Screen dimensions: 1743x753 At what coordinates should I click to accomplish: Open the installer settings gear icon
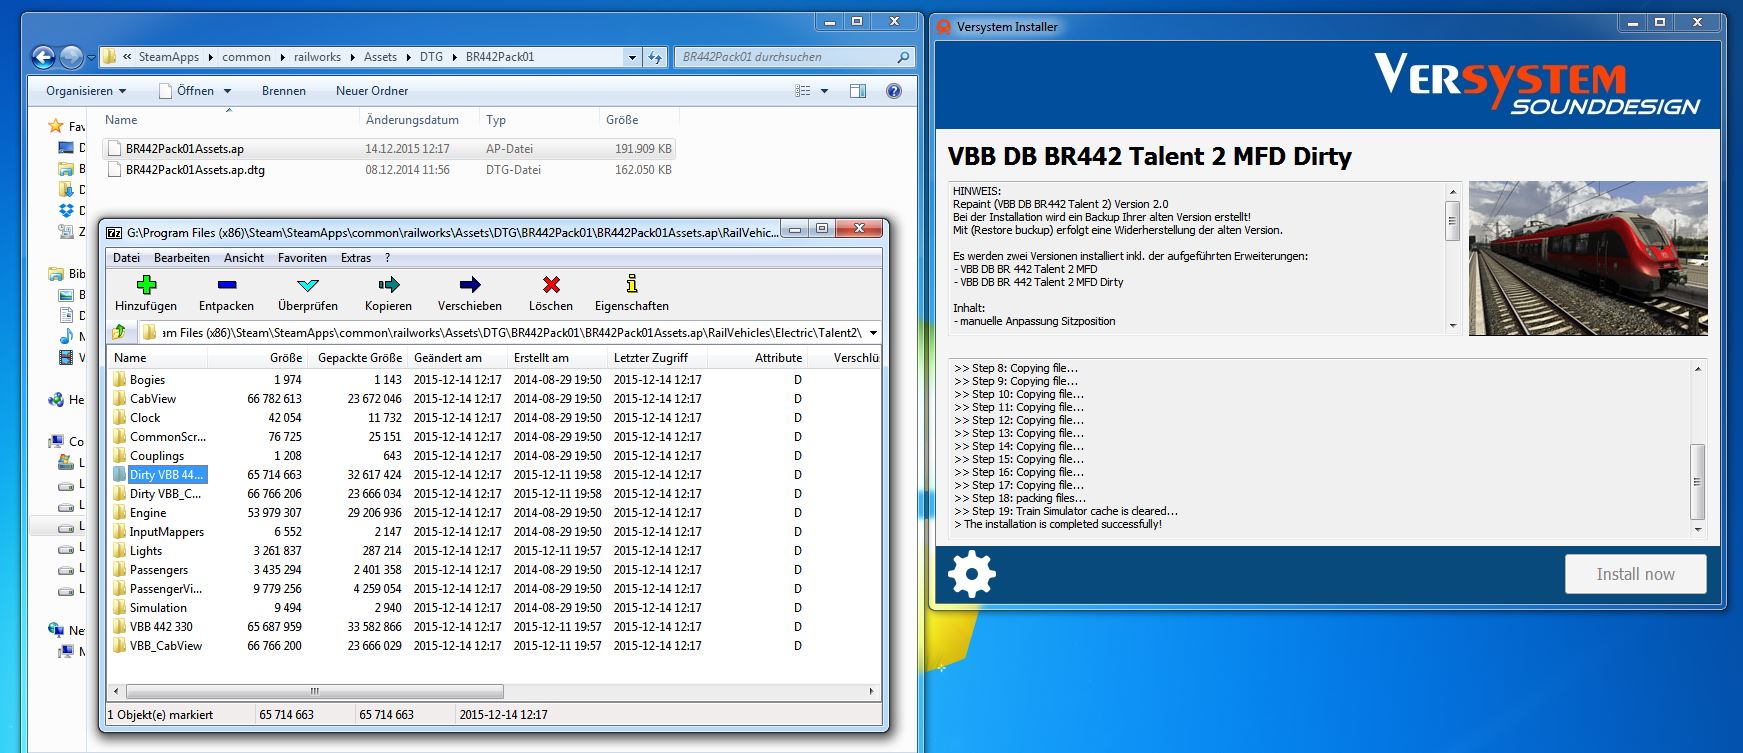point(972,574)
